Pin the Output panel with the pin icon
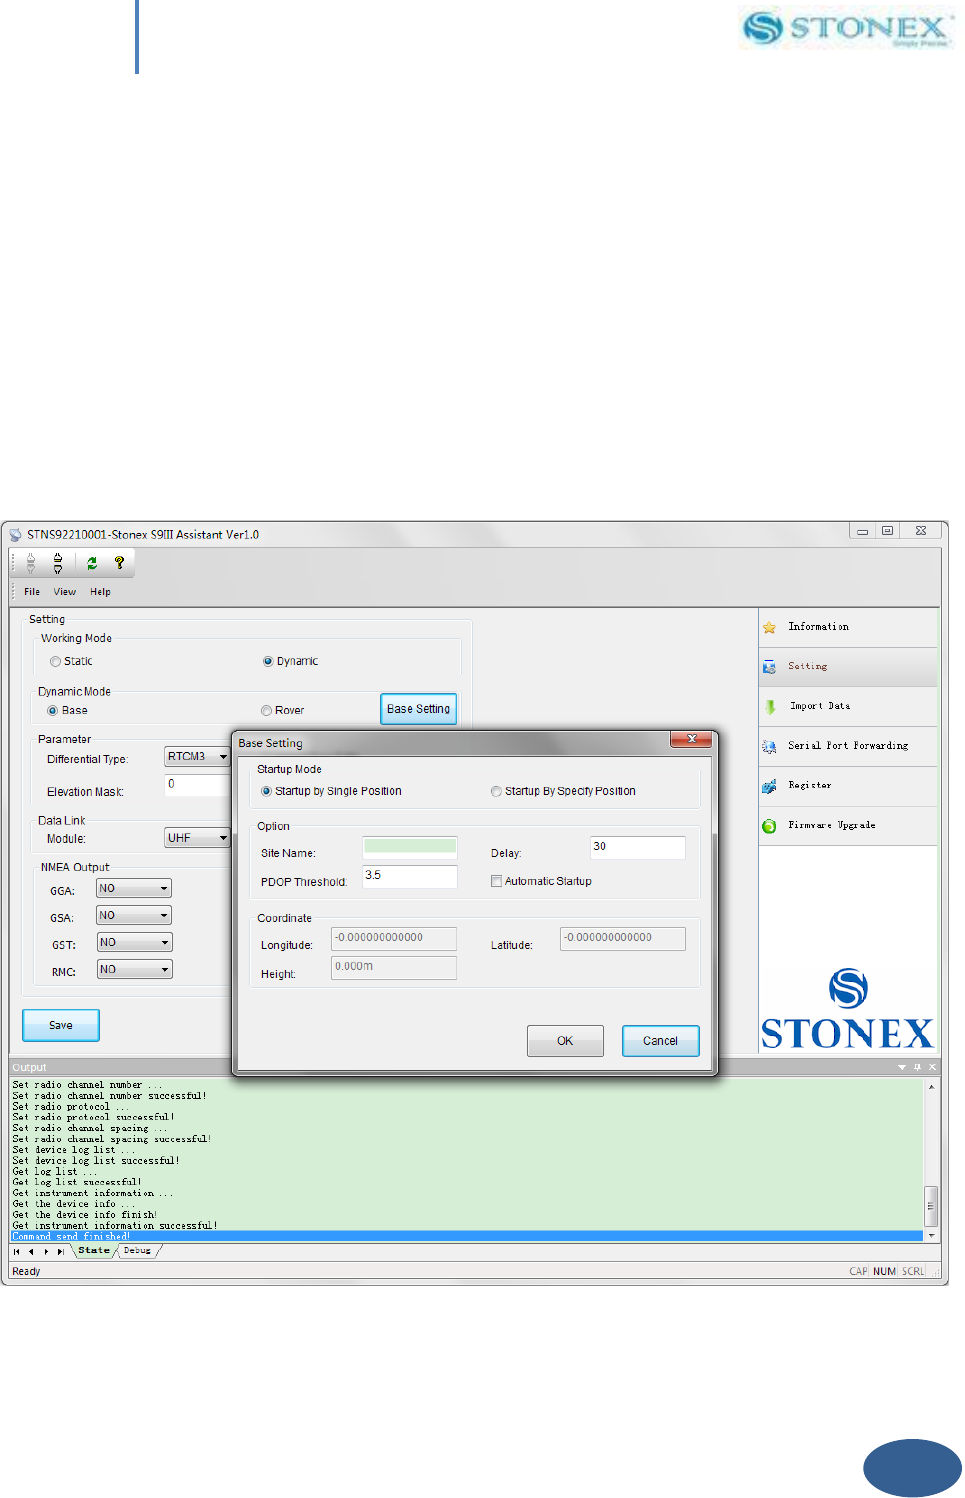Screen dimensions: 965x1498 point(917,1067)
